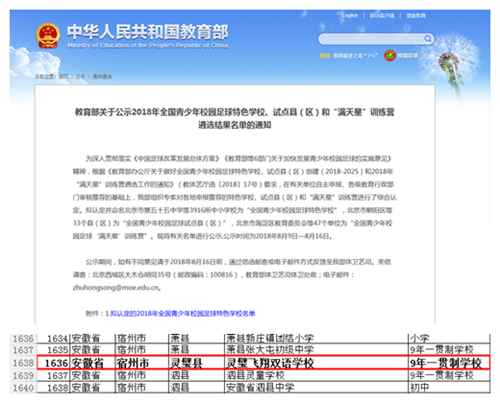Select spreadsheet row header 1640
Viewport: 500px width, 403px height.
23,388
